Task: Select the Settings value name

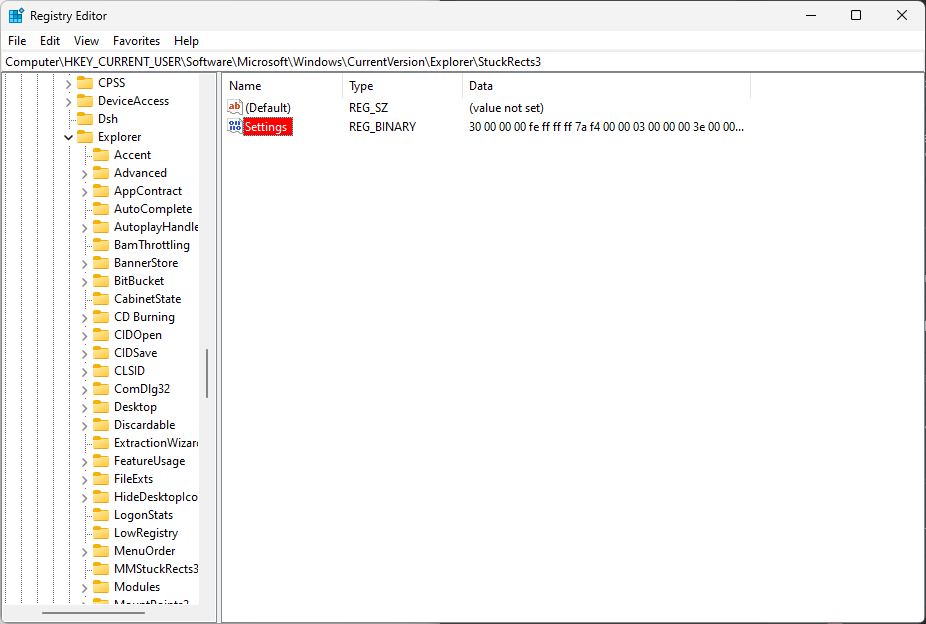Action: pos(266,126)
